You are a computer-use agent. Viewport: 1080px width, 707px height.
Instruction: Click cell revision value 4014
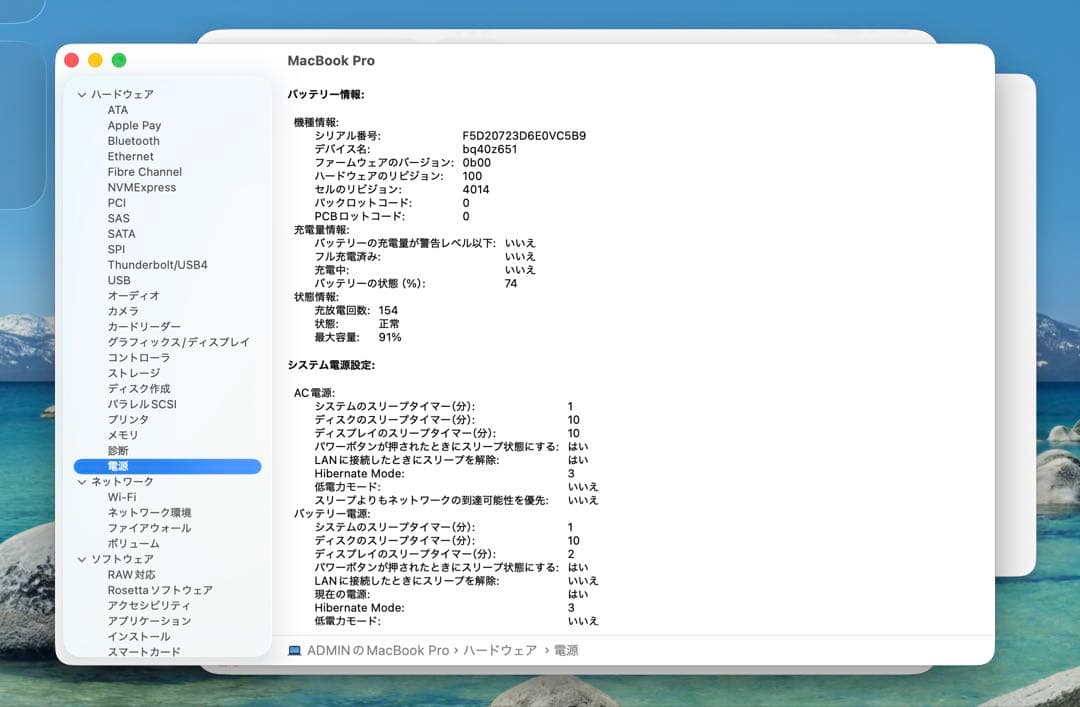click(x=476, y=189)
